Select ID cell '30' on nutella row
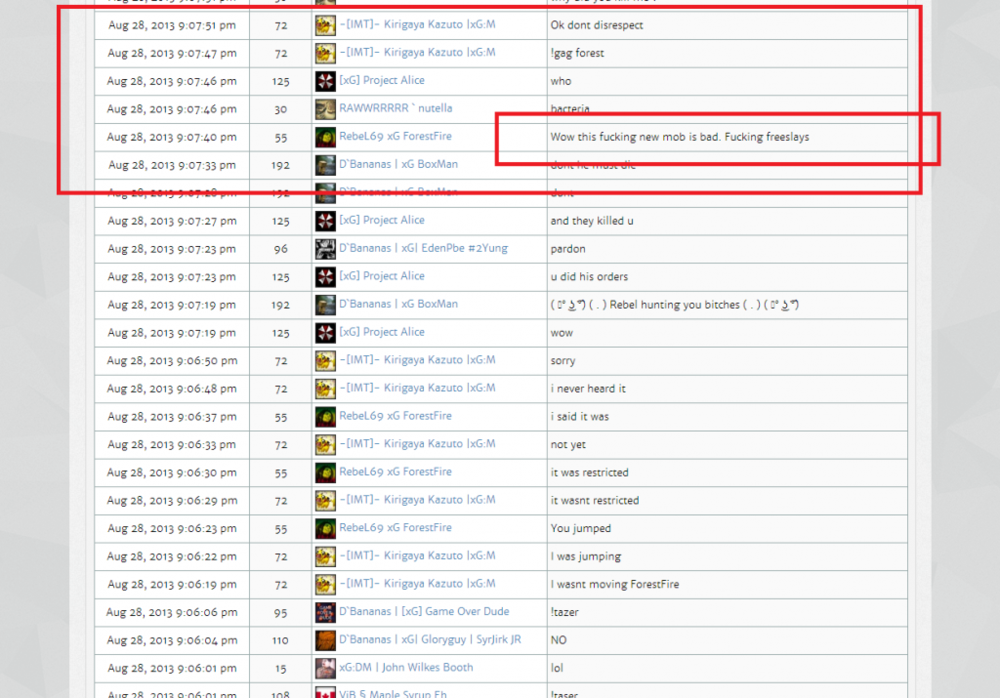 pyautogui.click(x=281, y=110)
